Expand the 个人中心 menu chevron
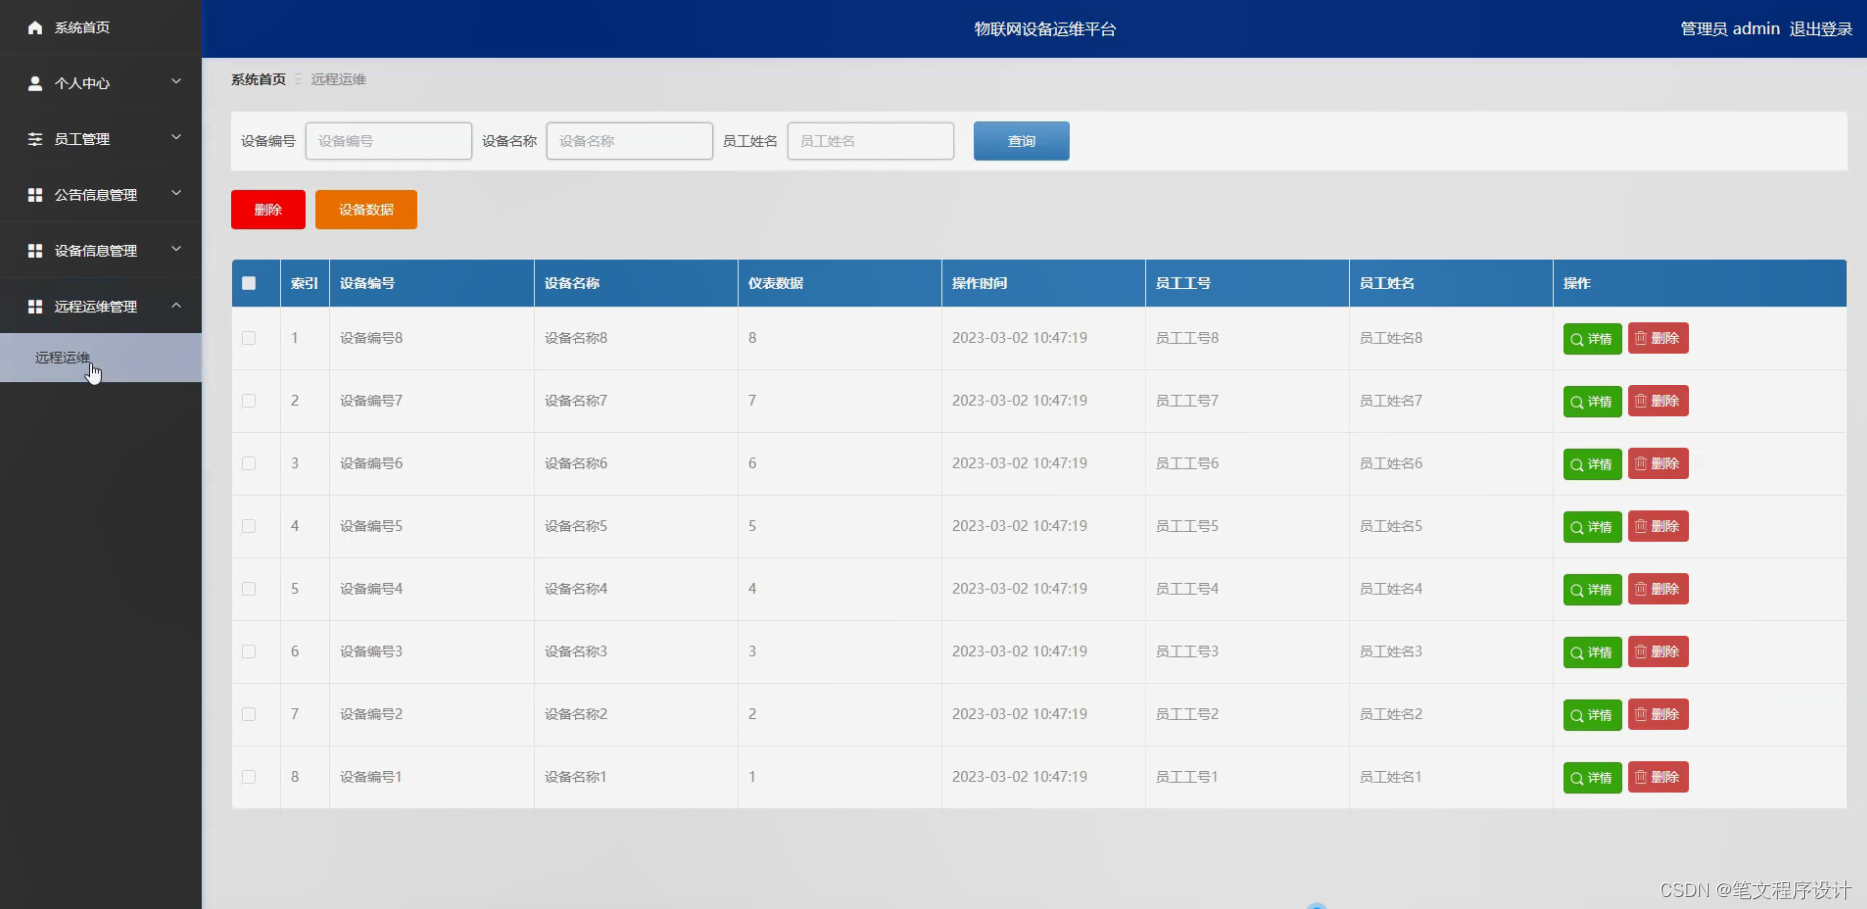Viewport: 1867px width, 909px height. pyautogui.click(x=176, y=81)
